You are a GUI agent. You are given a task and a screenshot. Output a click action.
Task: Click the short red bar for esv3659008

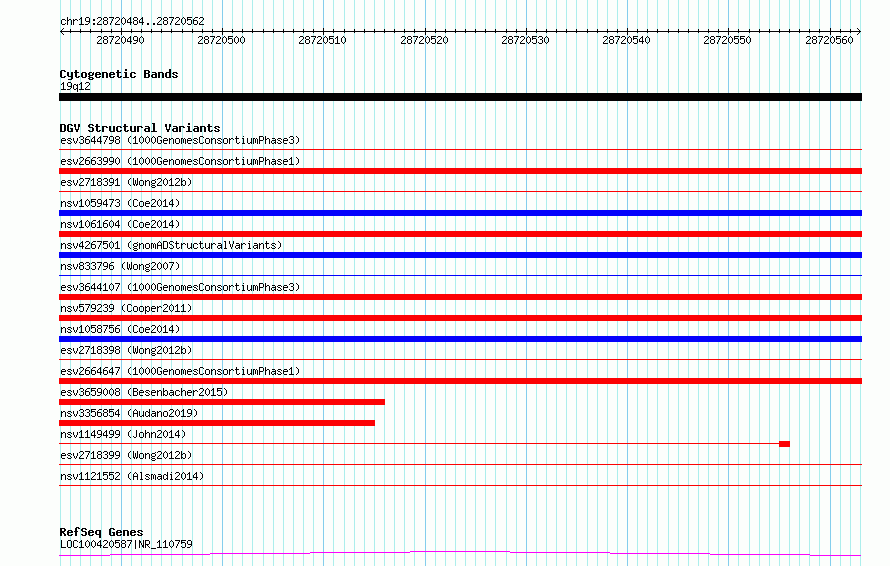click(222, 402)
